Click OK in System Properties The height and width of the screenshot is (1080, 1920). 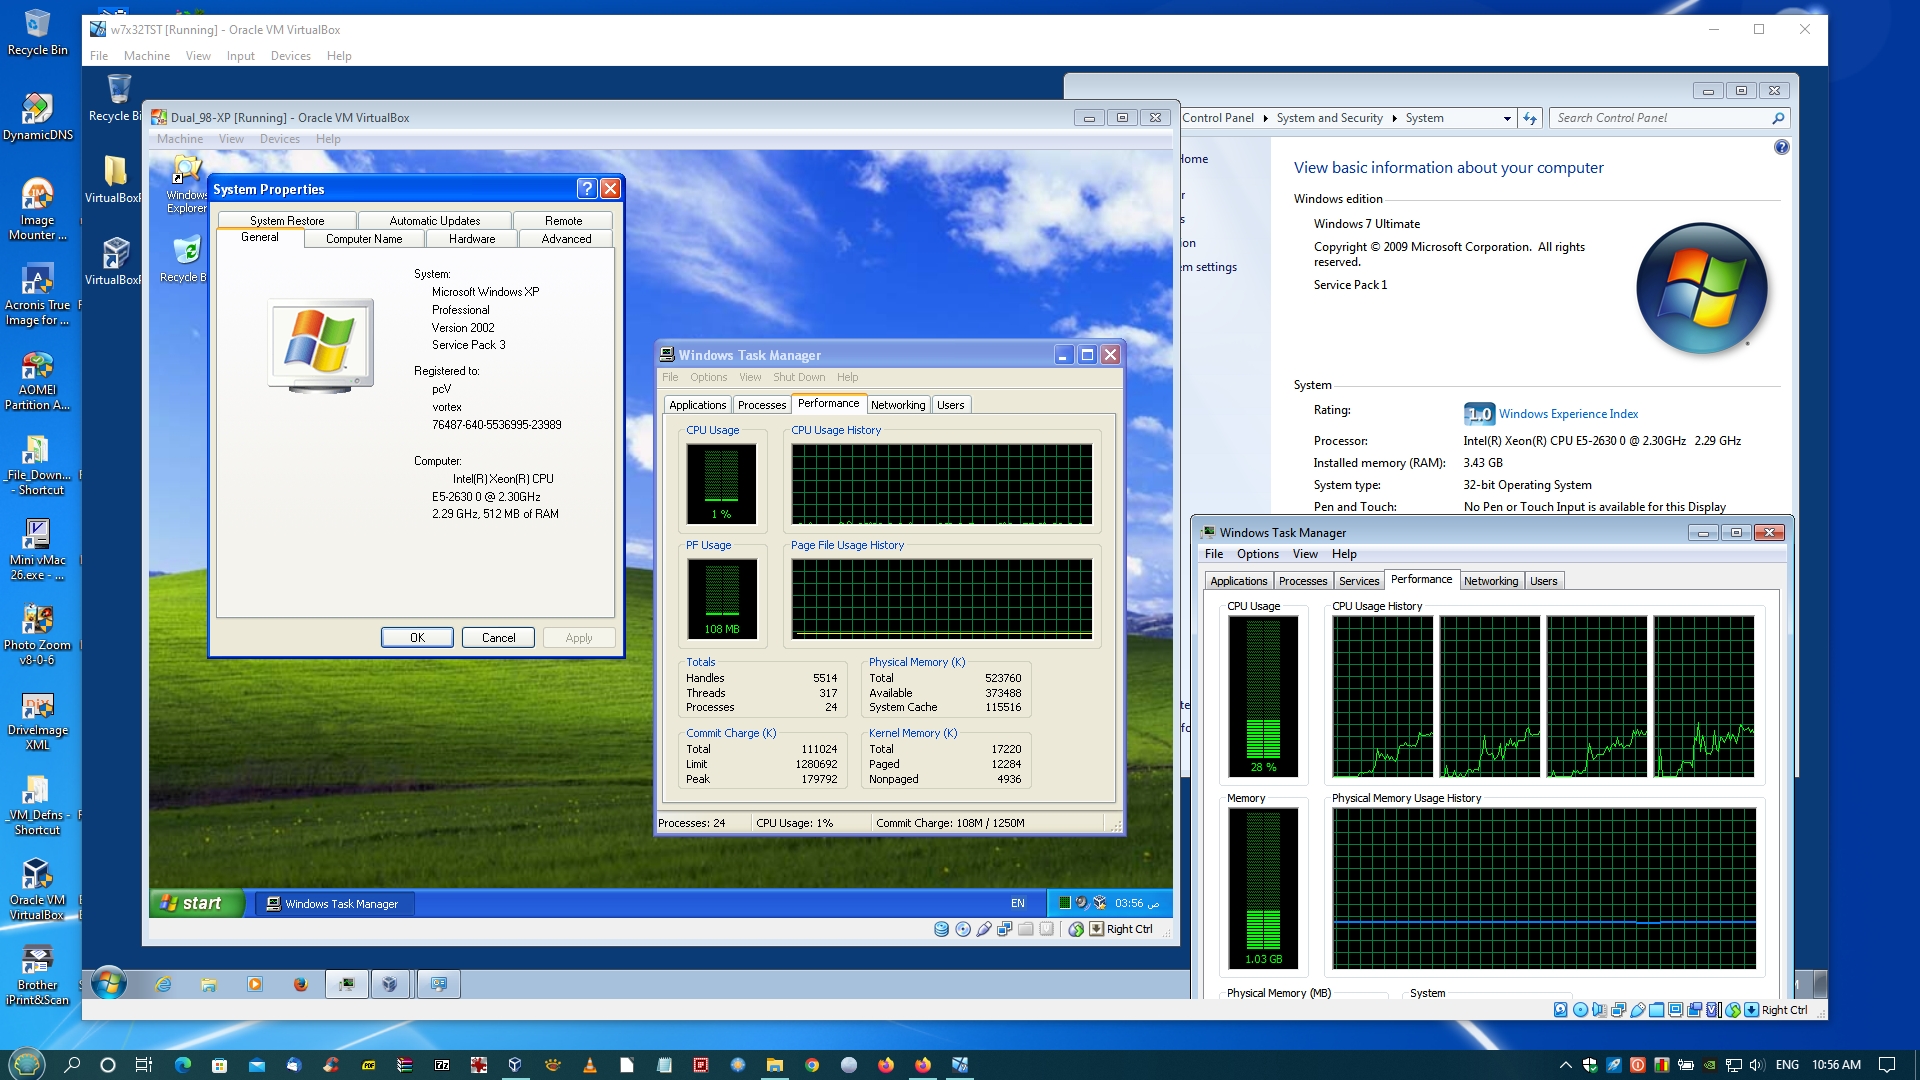(x=417, y=638)
